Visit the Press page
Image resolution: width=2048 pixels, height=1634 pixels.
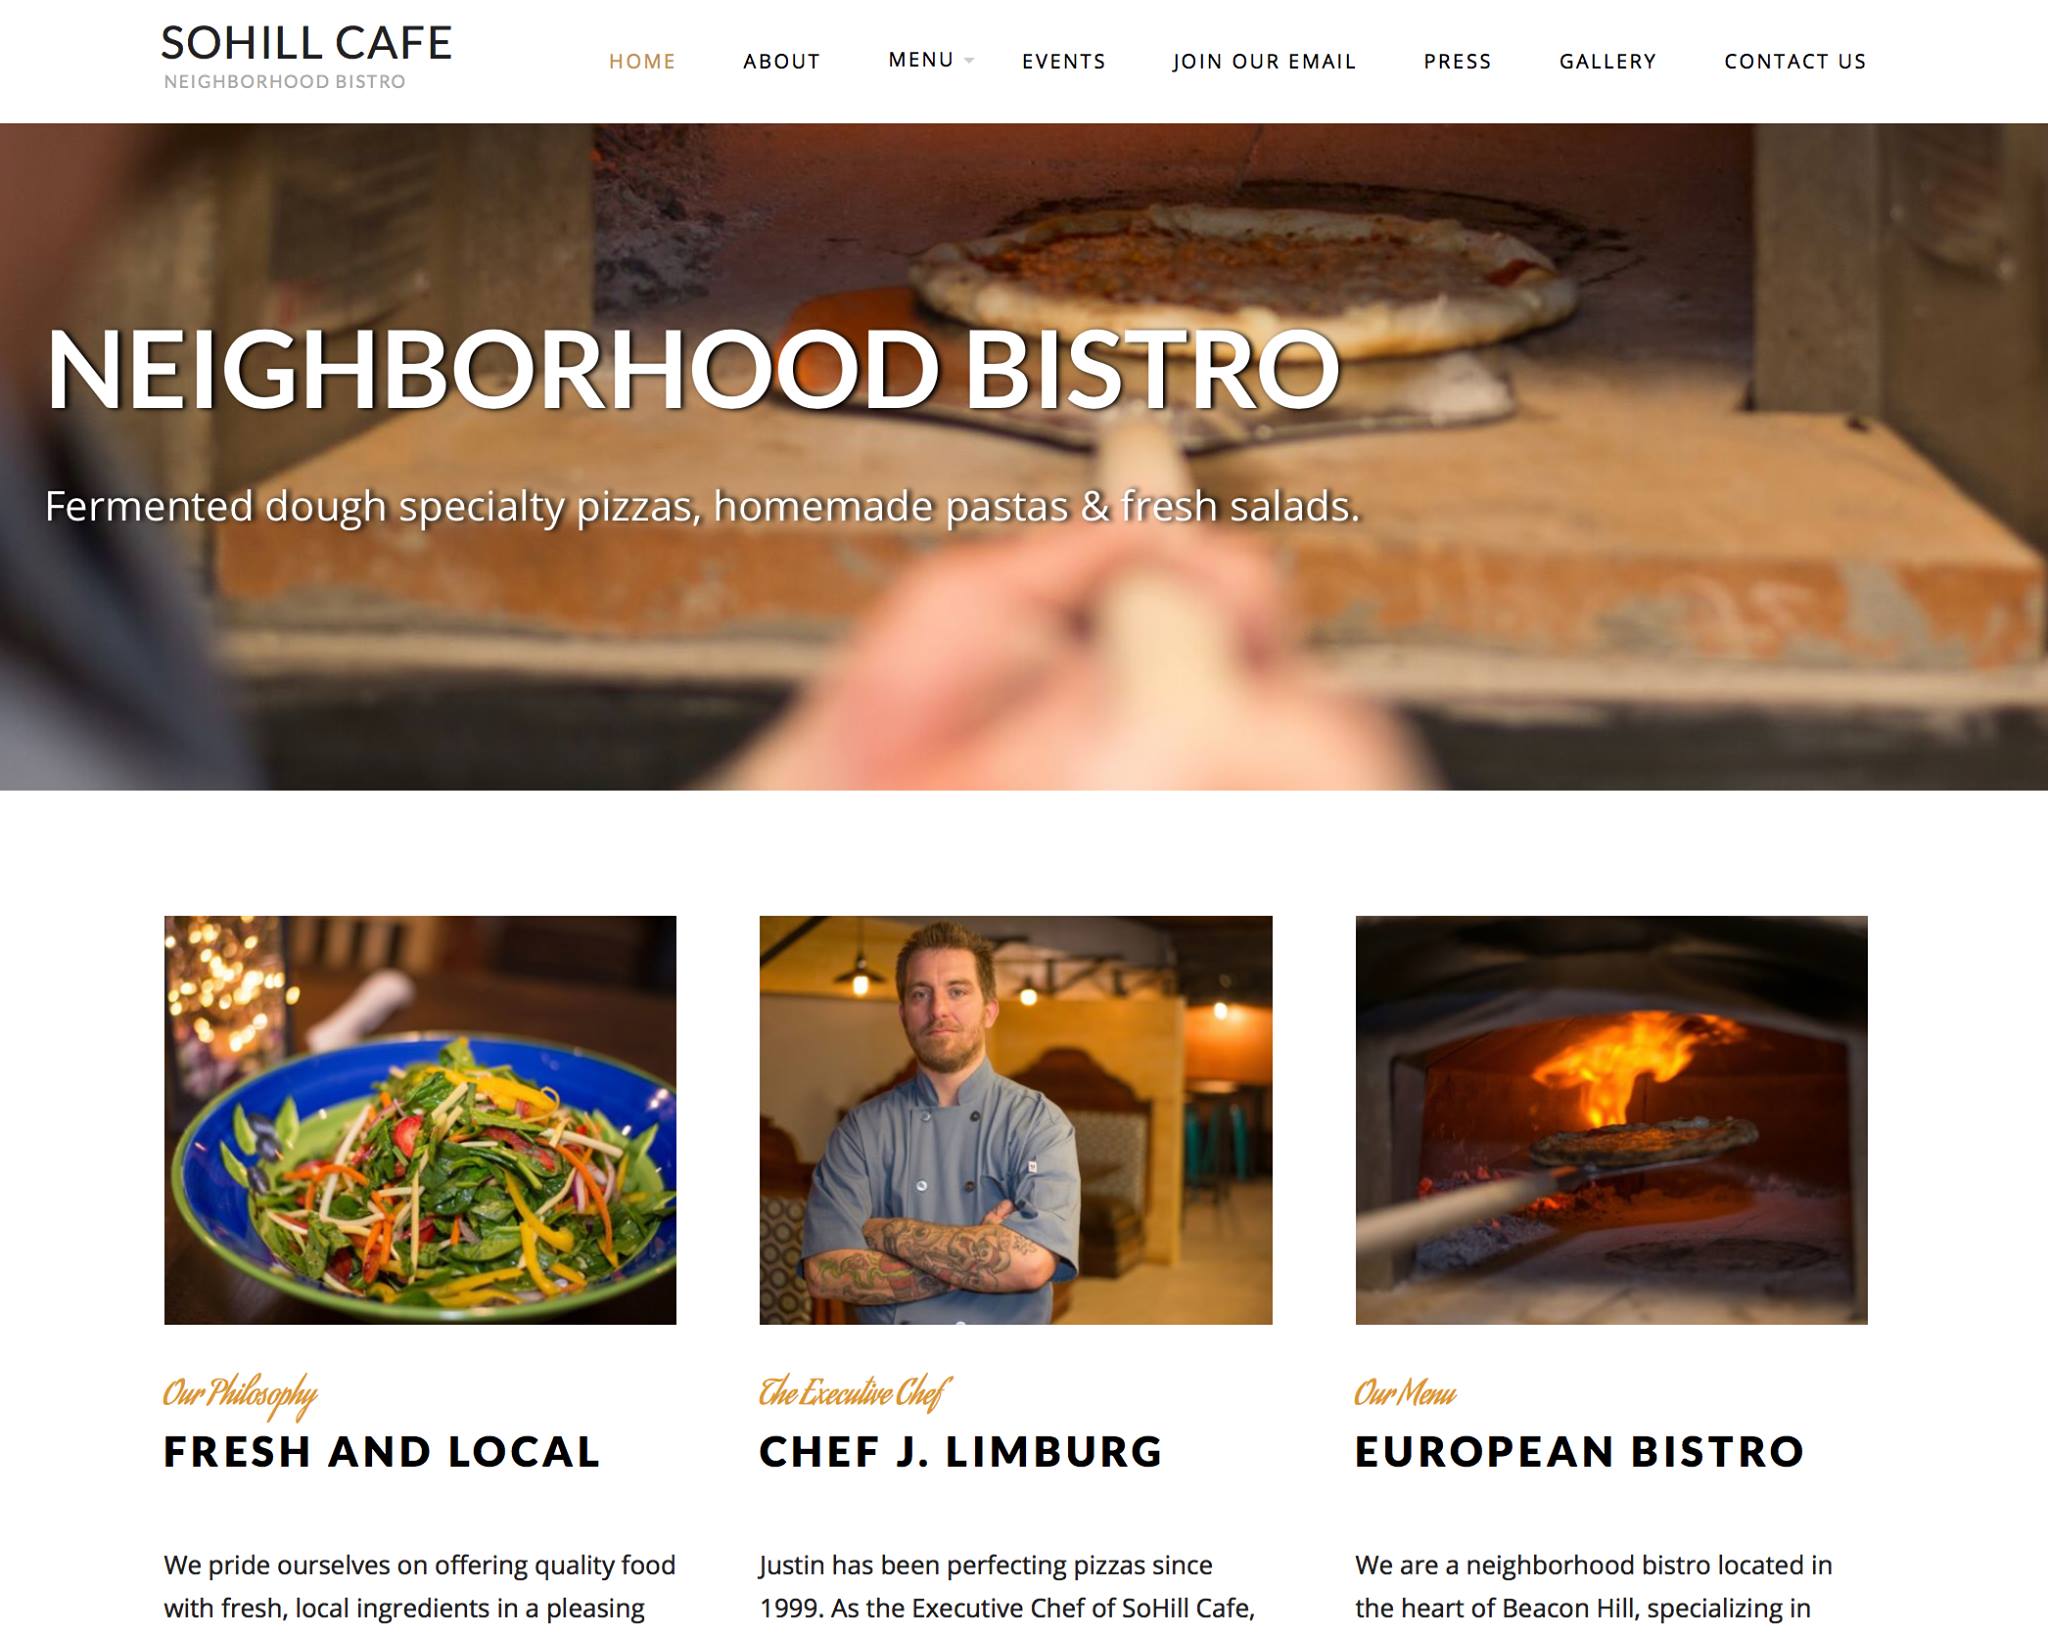click(1457, 62)
